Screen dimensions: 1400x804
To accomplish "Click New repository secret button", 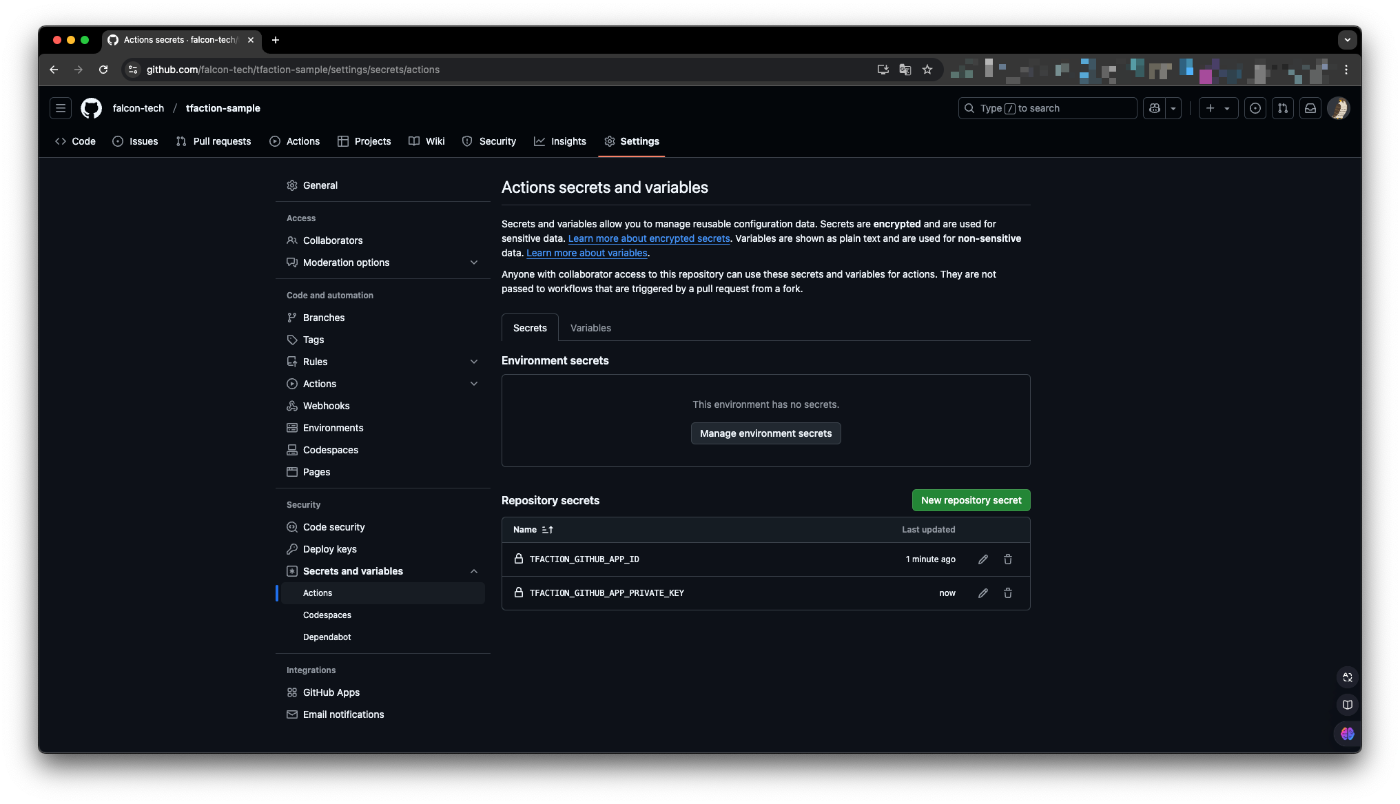I will click(971, 500).
